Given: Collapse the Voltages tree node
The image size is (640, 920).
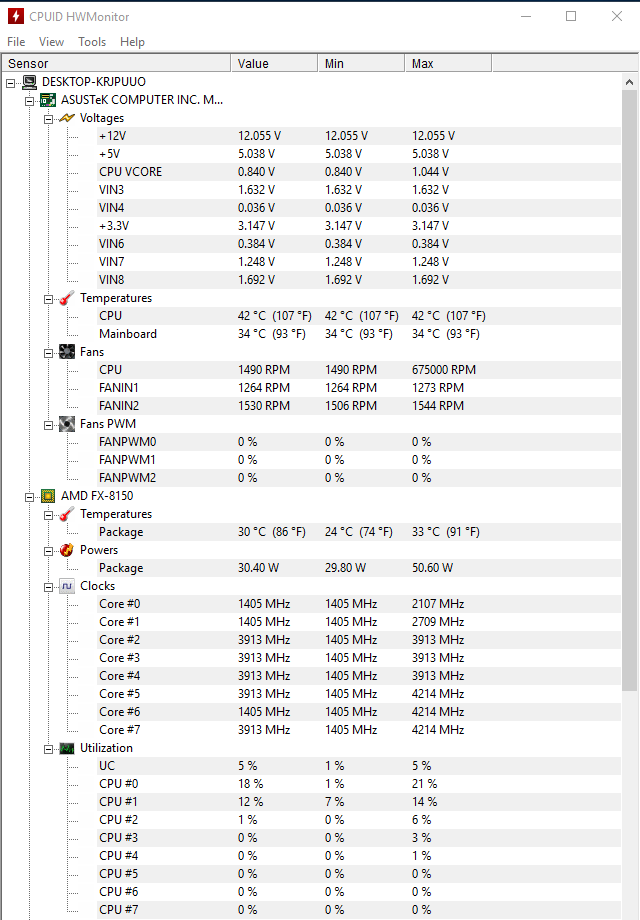Looking at the screenshot, I should point(49,119).
